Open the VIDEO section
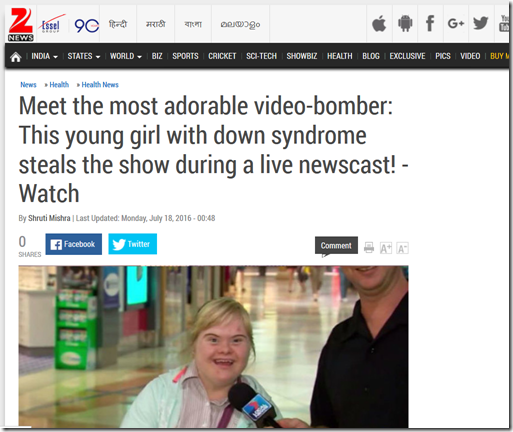This screenshot has width=513, height=432. pos(470,56)
